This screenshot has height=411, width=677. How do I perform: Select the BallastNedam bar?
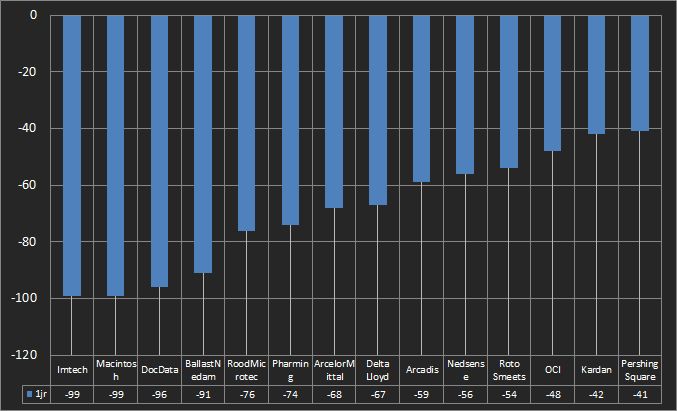coord(203,144)
